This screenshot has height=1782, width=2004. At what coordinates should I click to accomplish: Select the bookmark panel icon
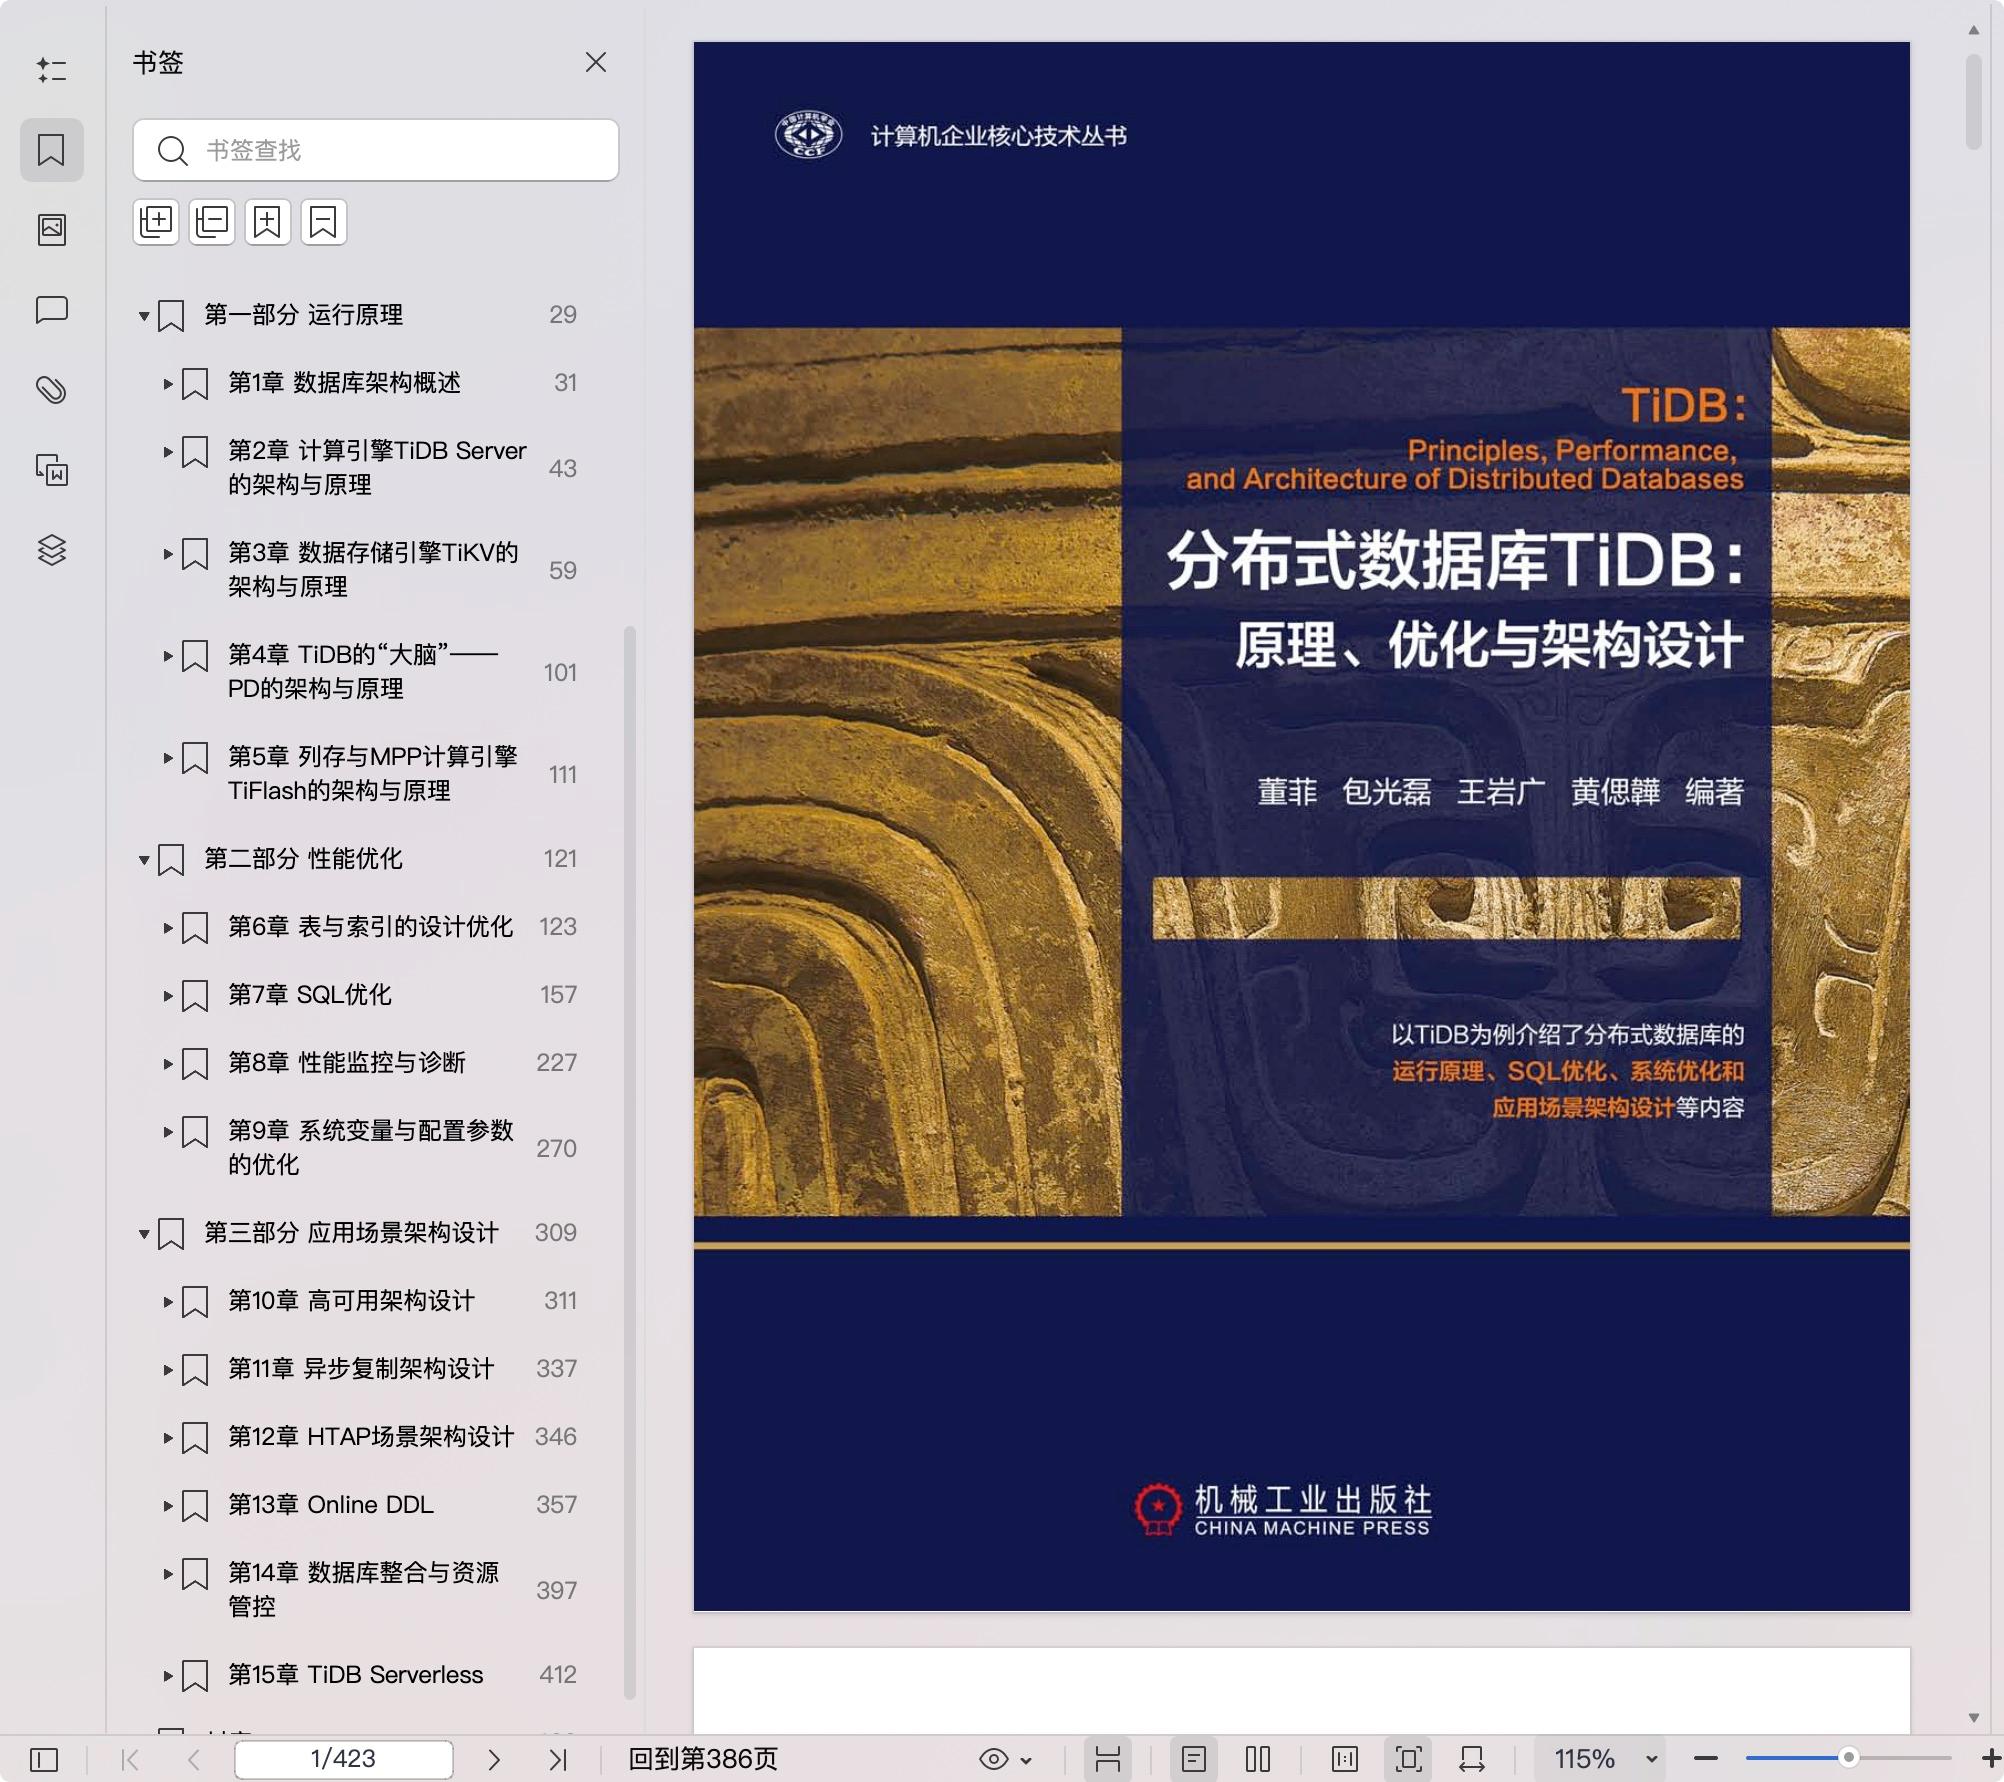point(51,150)
